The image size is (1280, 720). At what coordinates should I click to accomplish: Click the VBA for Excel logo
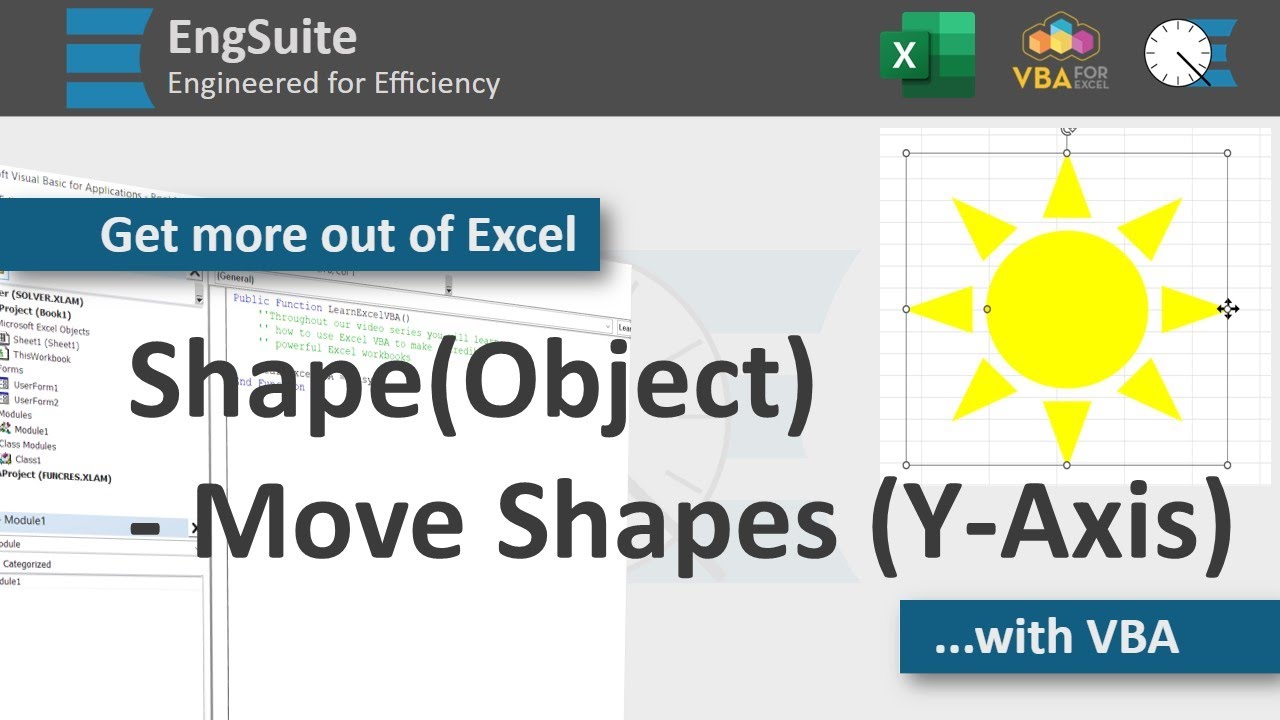[x=1060, y=55]
